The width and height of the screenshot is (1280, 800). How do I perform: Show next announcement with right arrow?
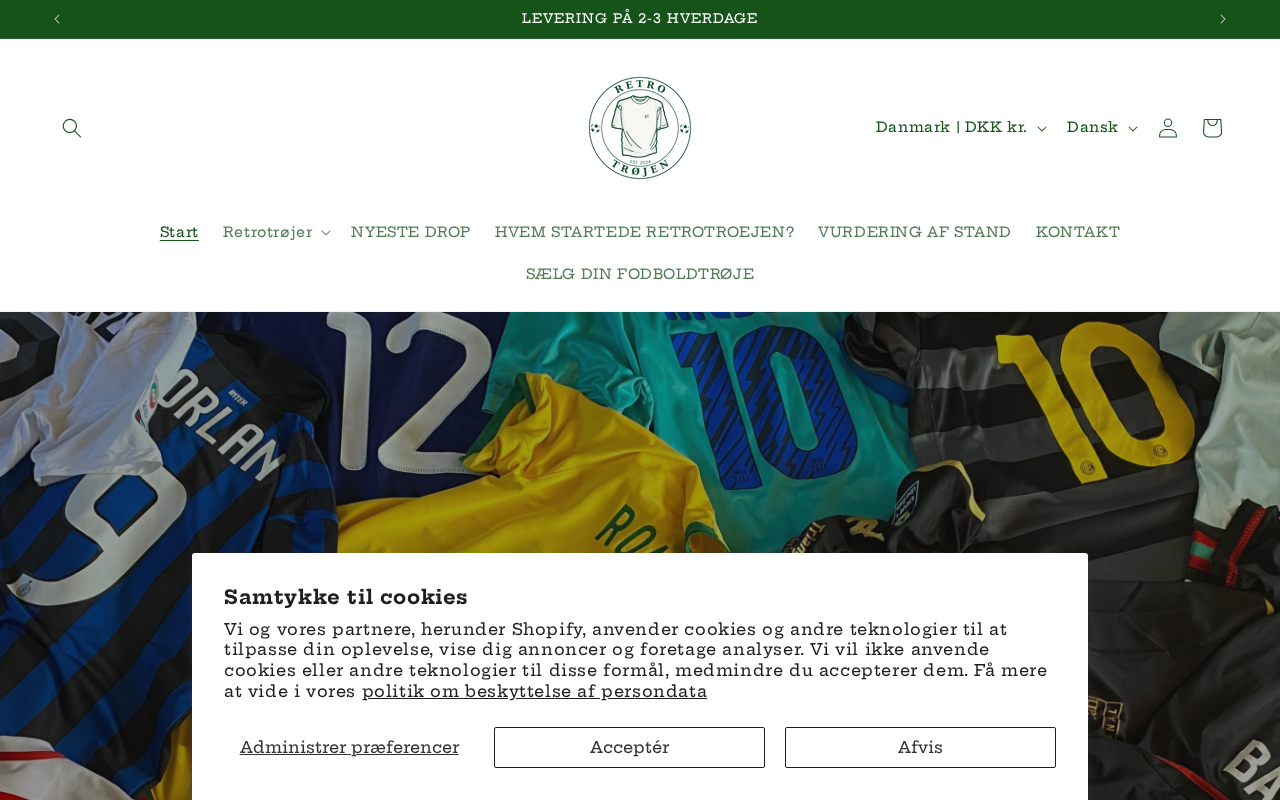1222,19
